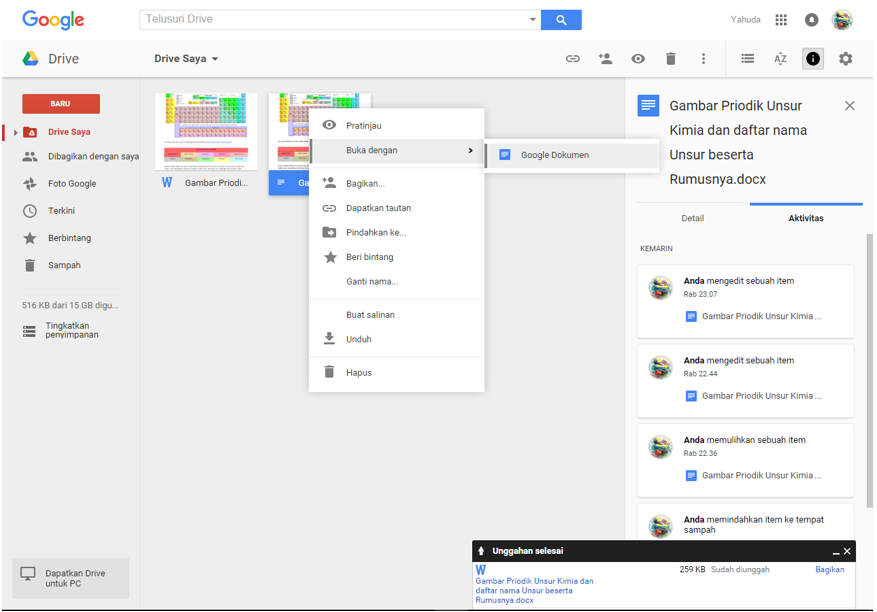Choose Buka dengan in context menu

397,150
